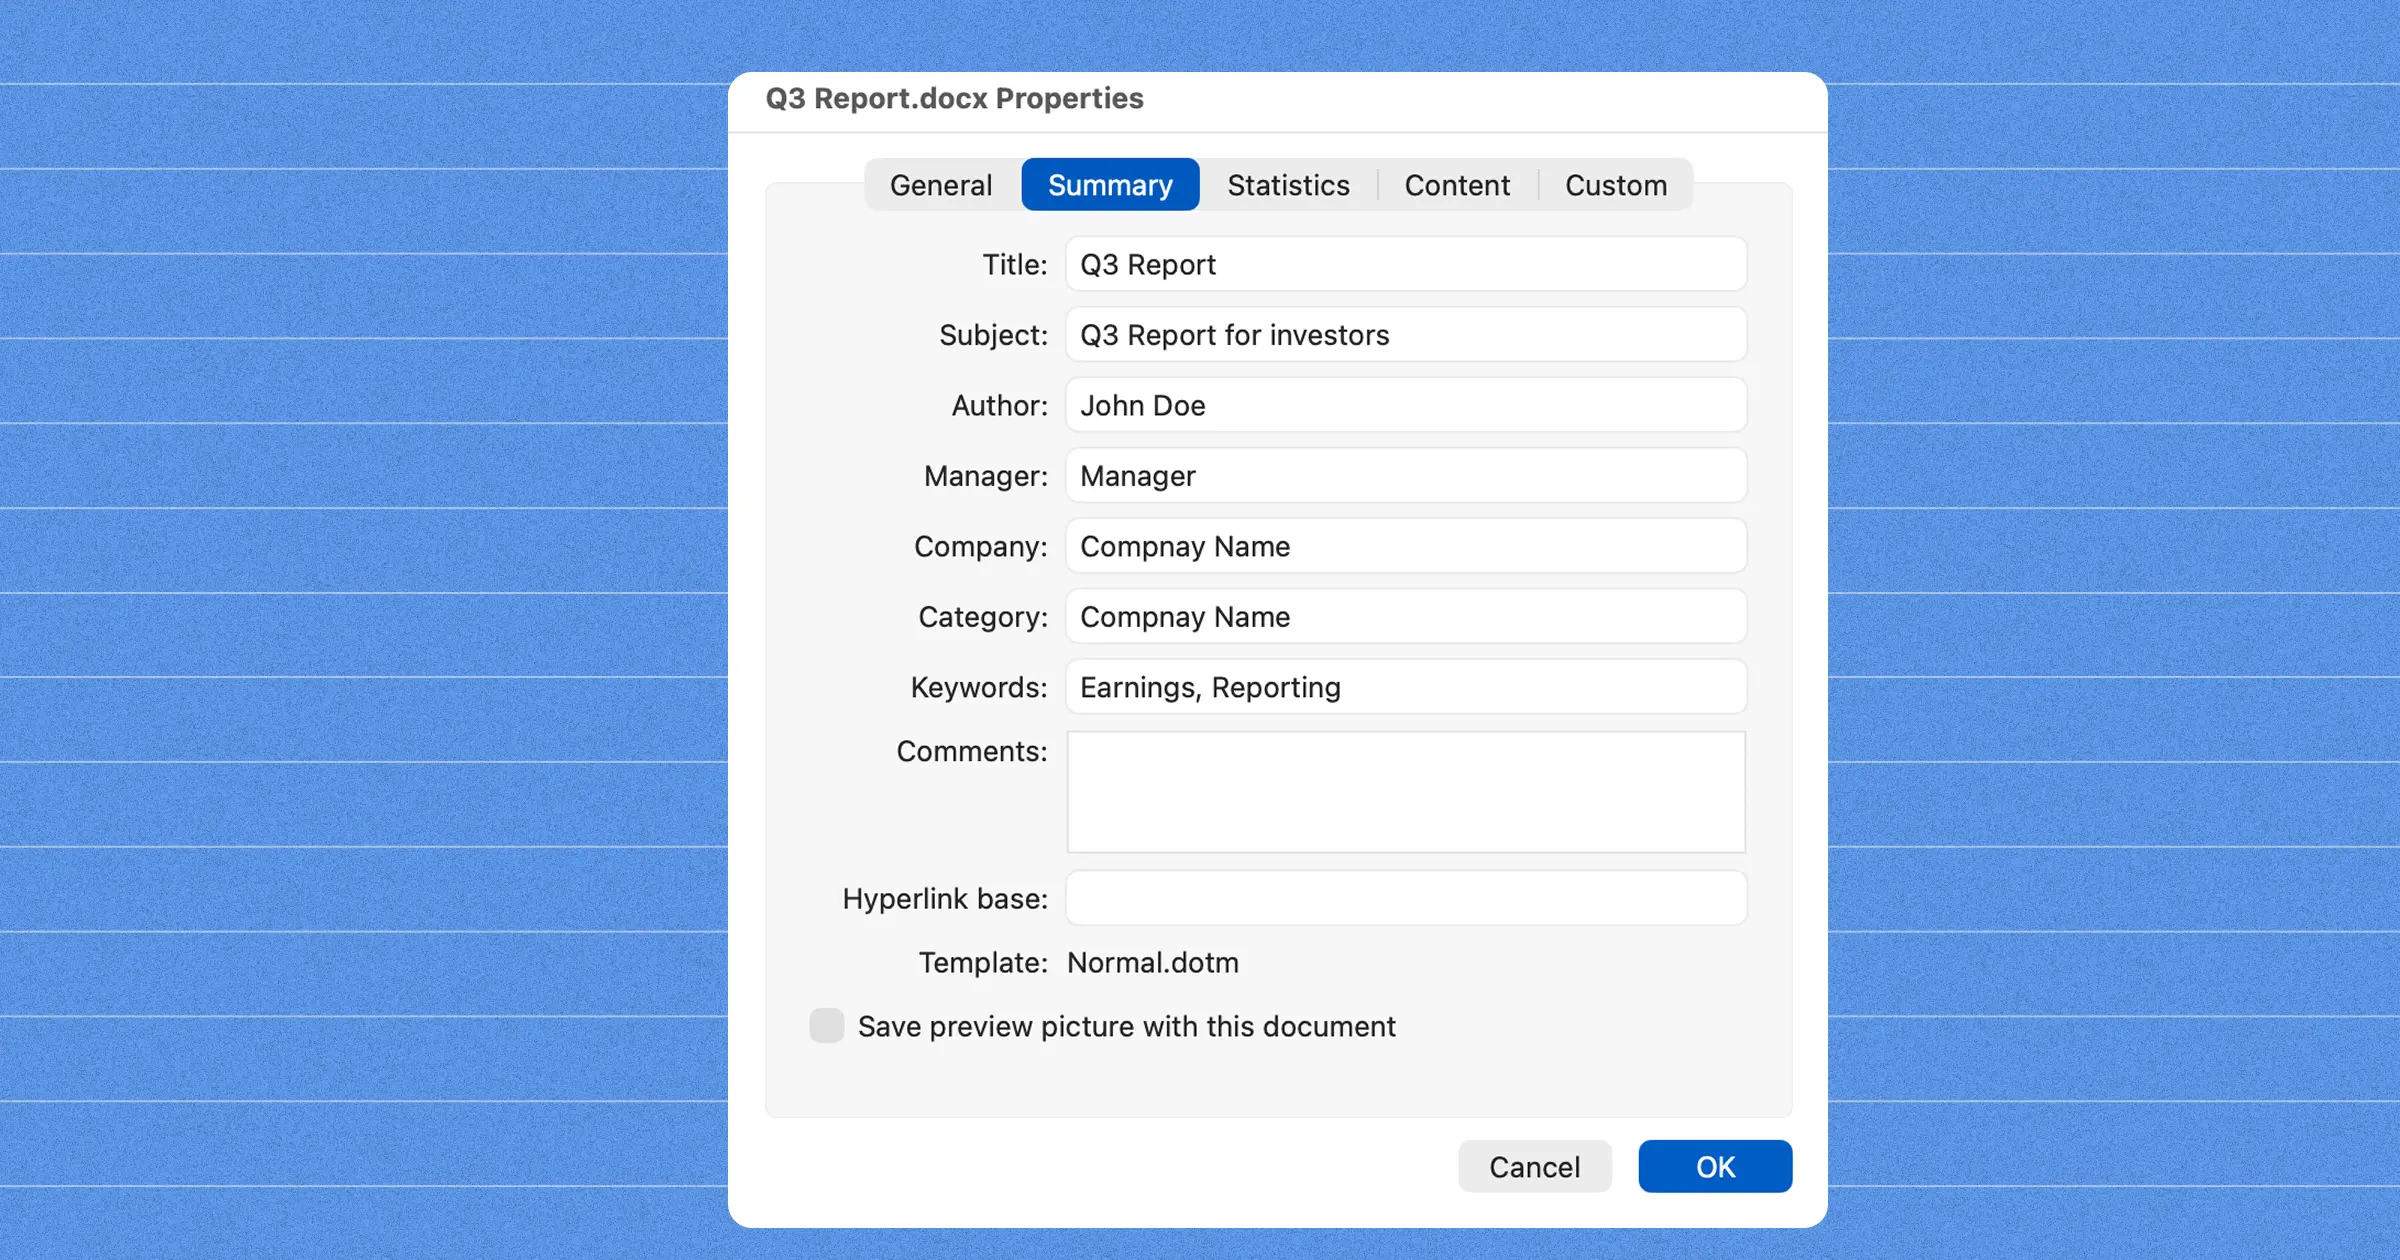
Task: Switch to the General tab
Action: tap(941, 185)
